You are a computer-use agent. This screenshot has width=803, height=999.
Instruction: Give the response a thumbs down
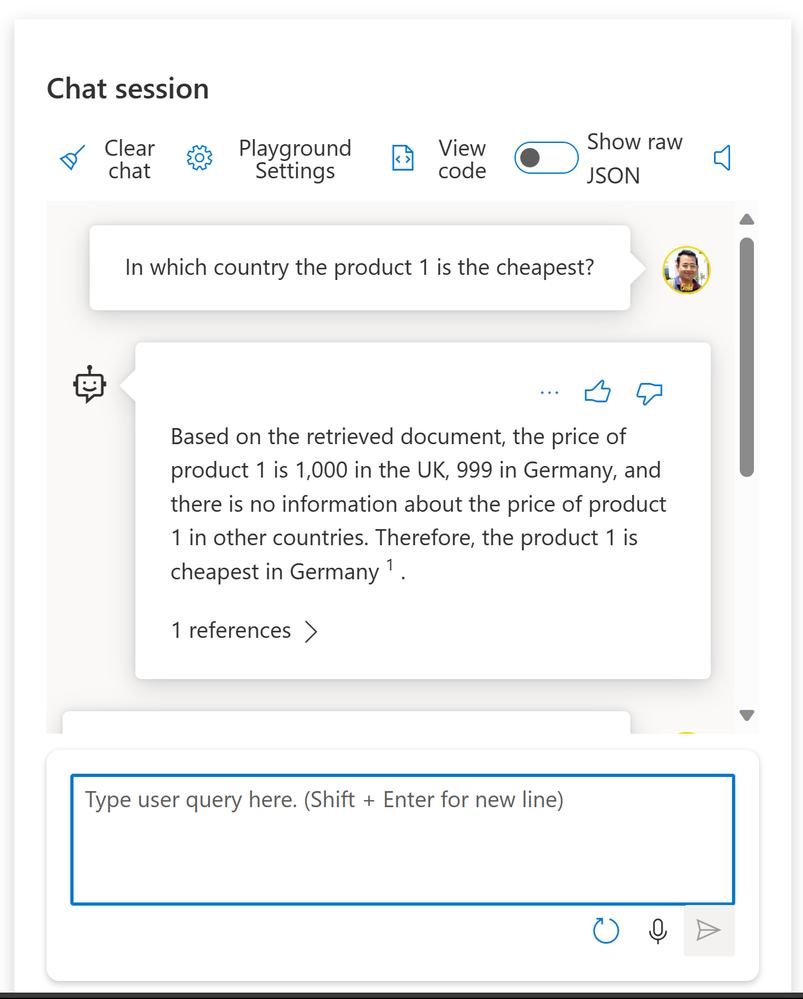649,393
